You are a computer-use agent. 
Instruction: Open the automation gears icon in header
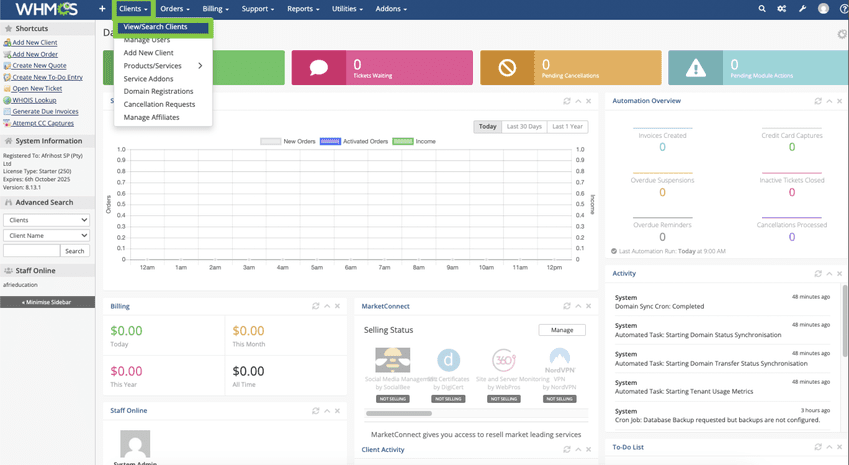pos(782,9)
